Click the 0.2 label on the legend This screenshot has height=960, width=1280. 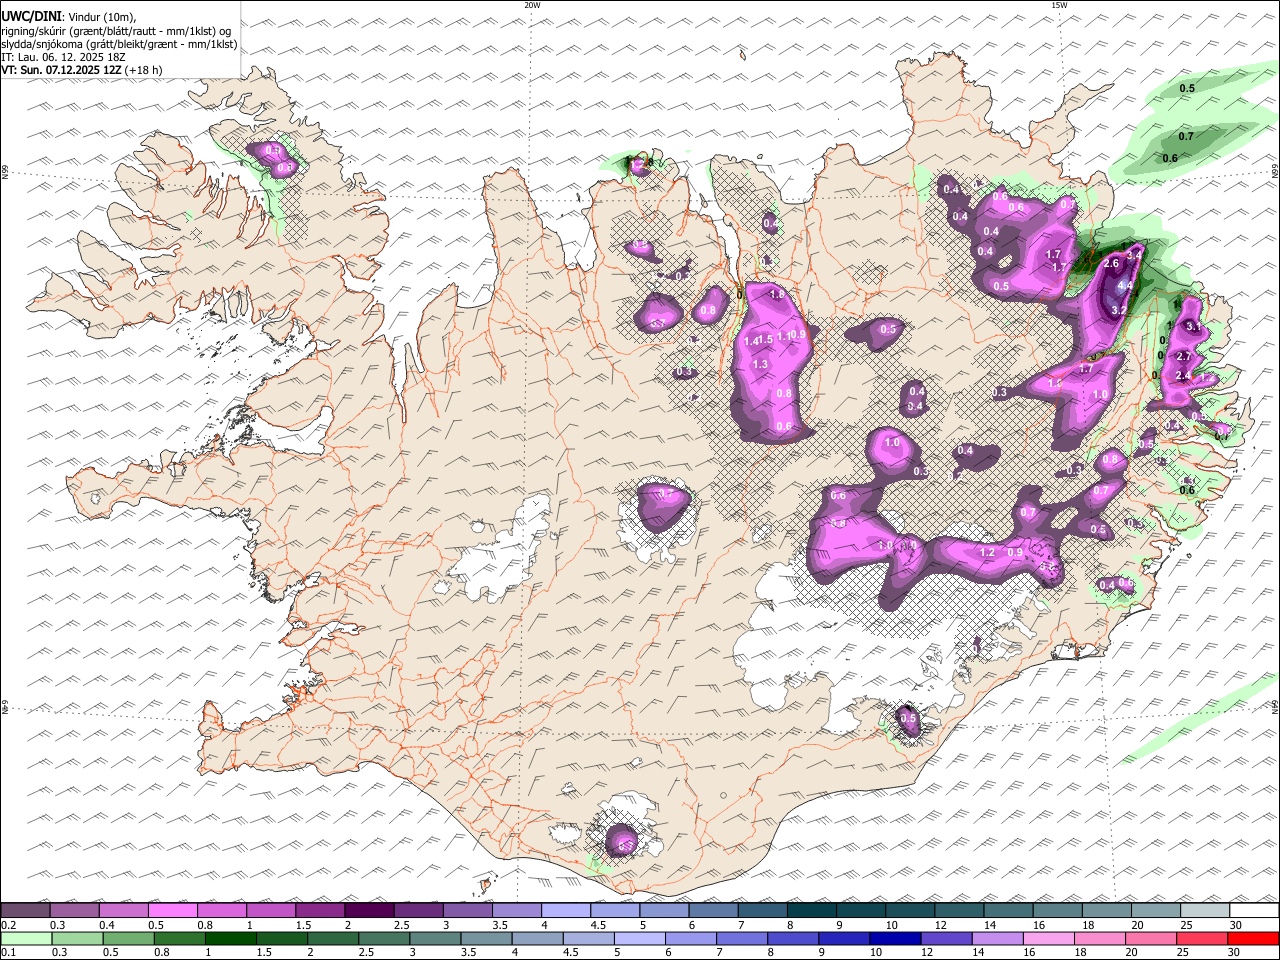click(8, 925)
